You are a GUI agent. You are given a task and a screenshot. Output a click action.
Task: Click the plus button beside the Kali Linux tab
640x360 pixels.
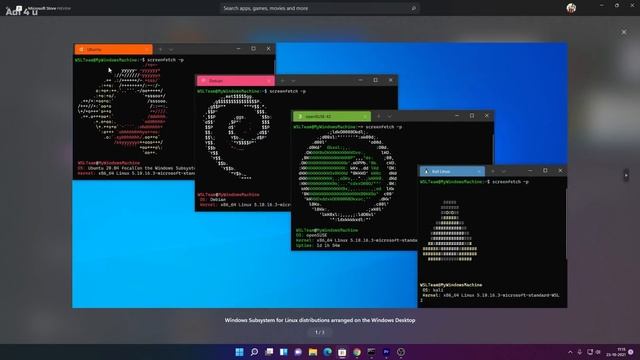click(x=493, y=171)
